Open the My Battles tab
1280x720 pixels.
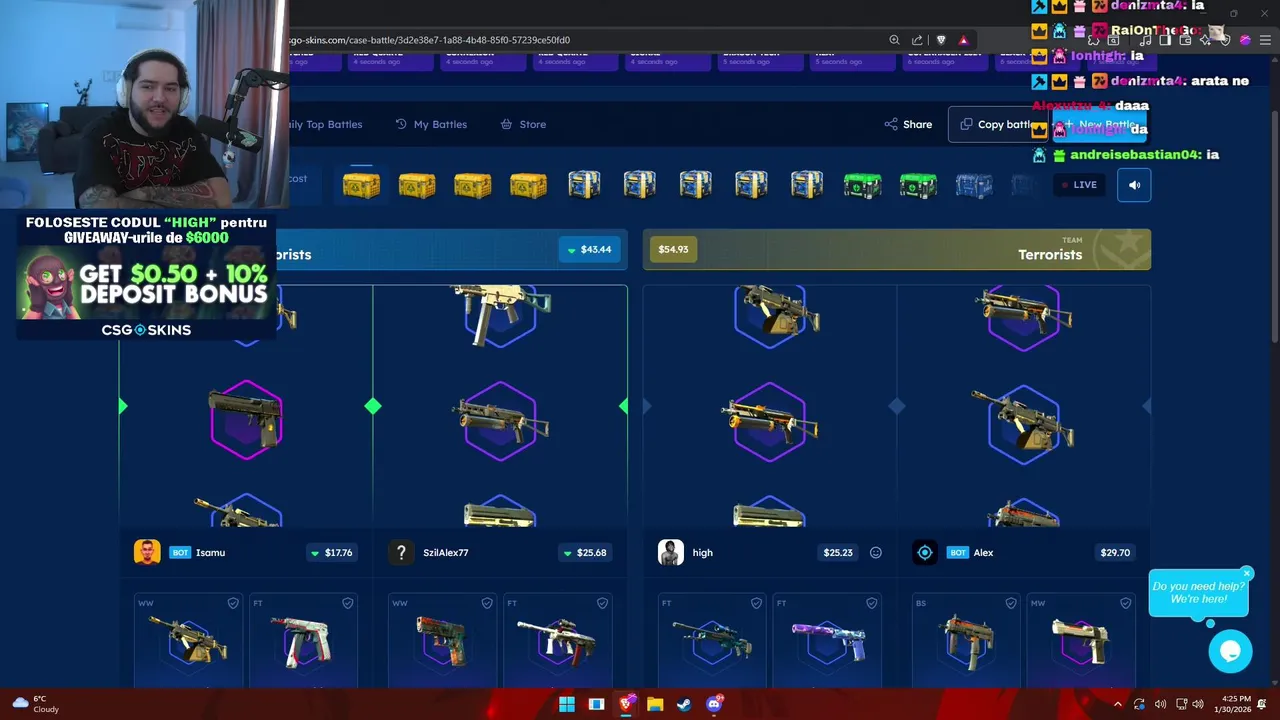tap(431, 124)
